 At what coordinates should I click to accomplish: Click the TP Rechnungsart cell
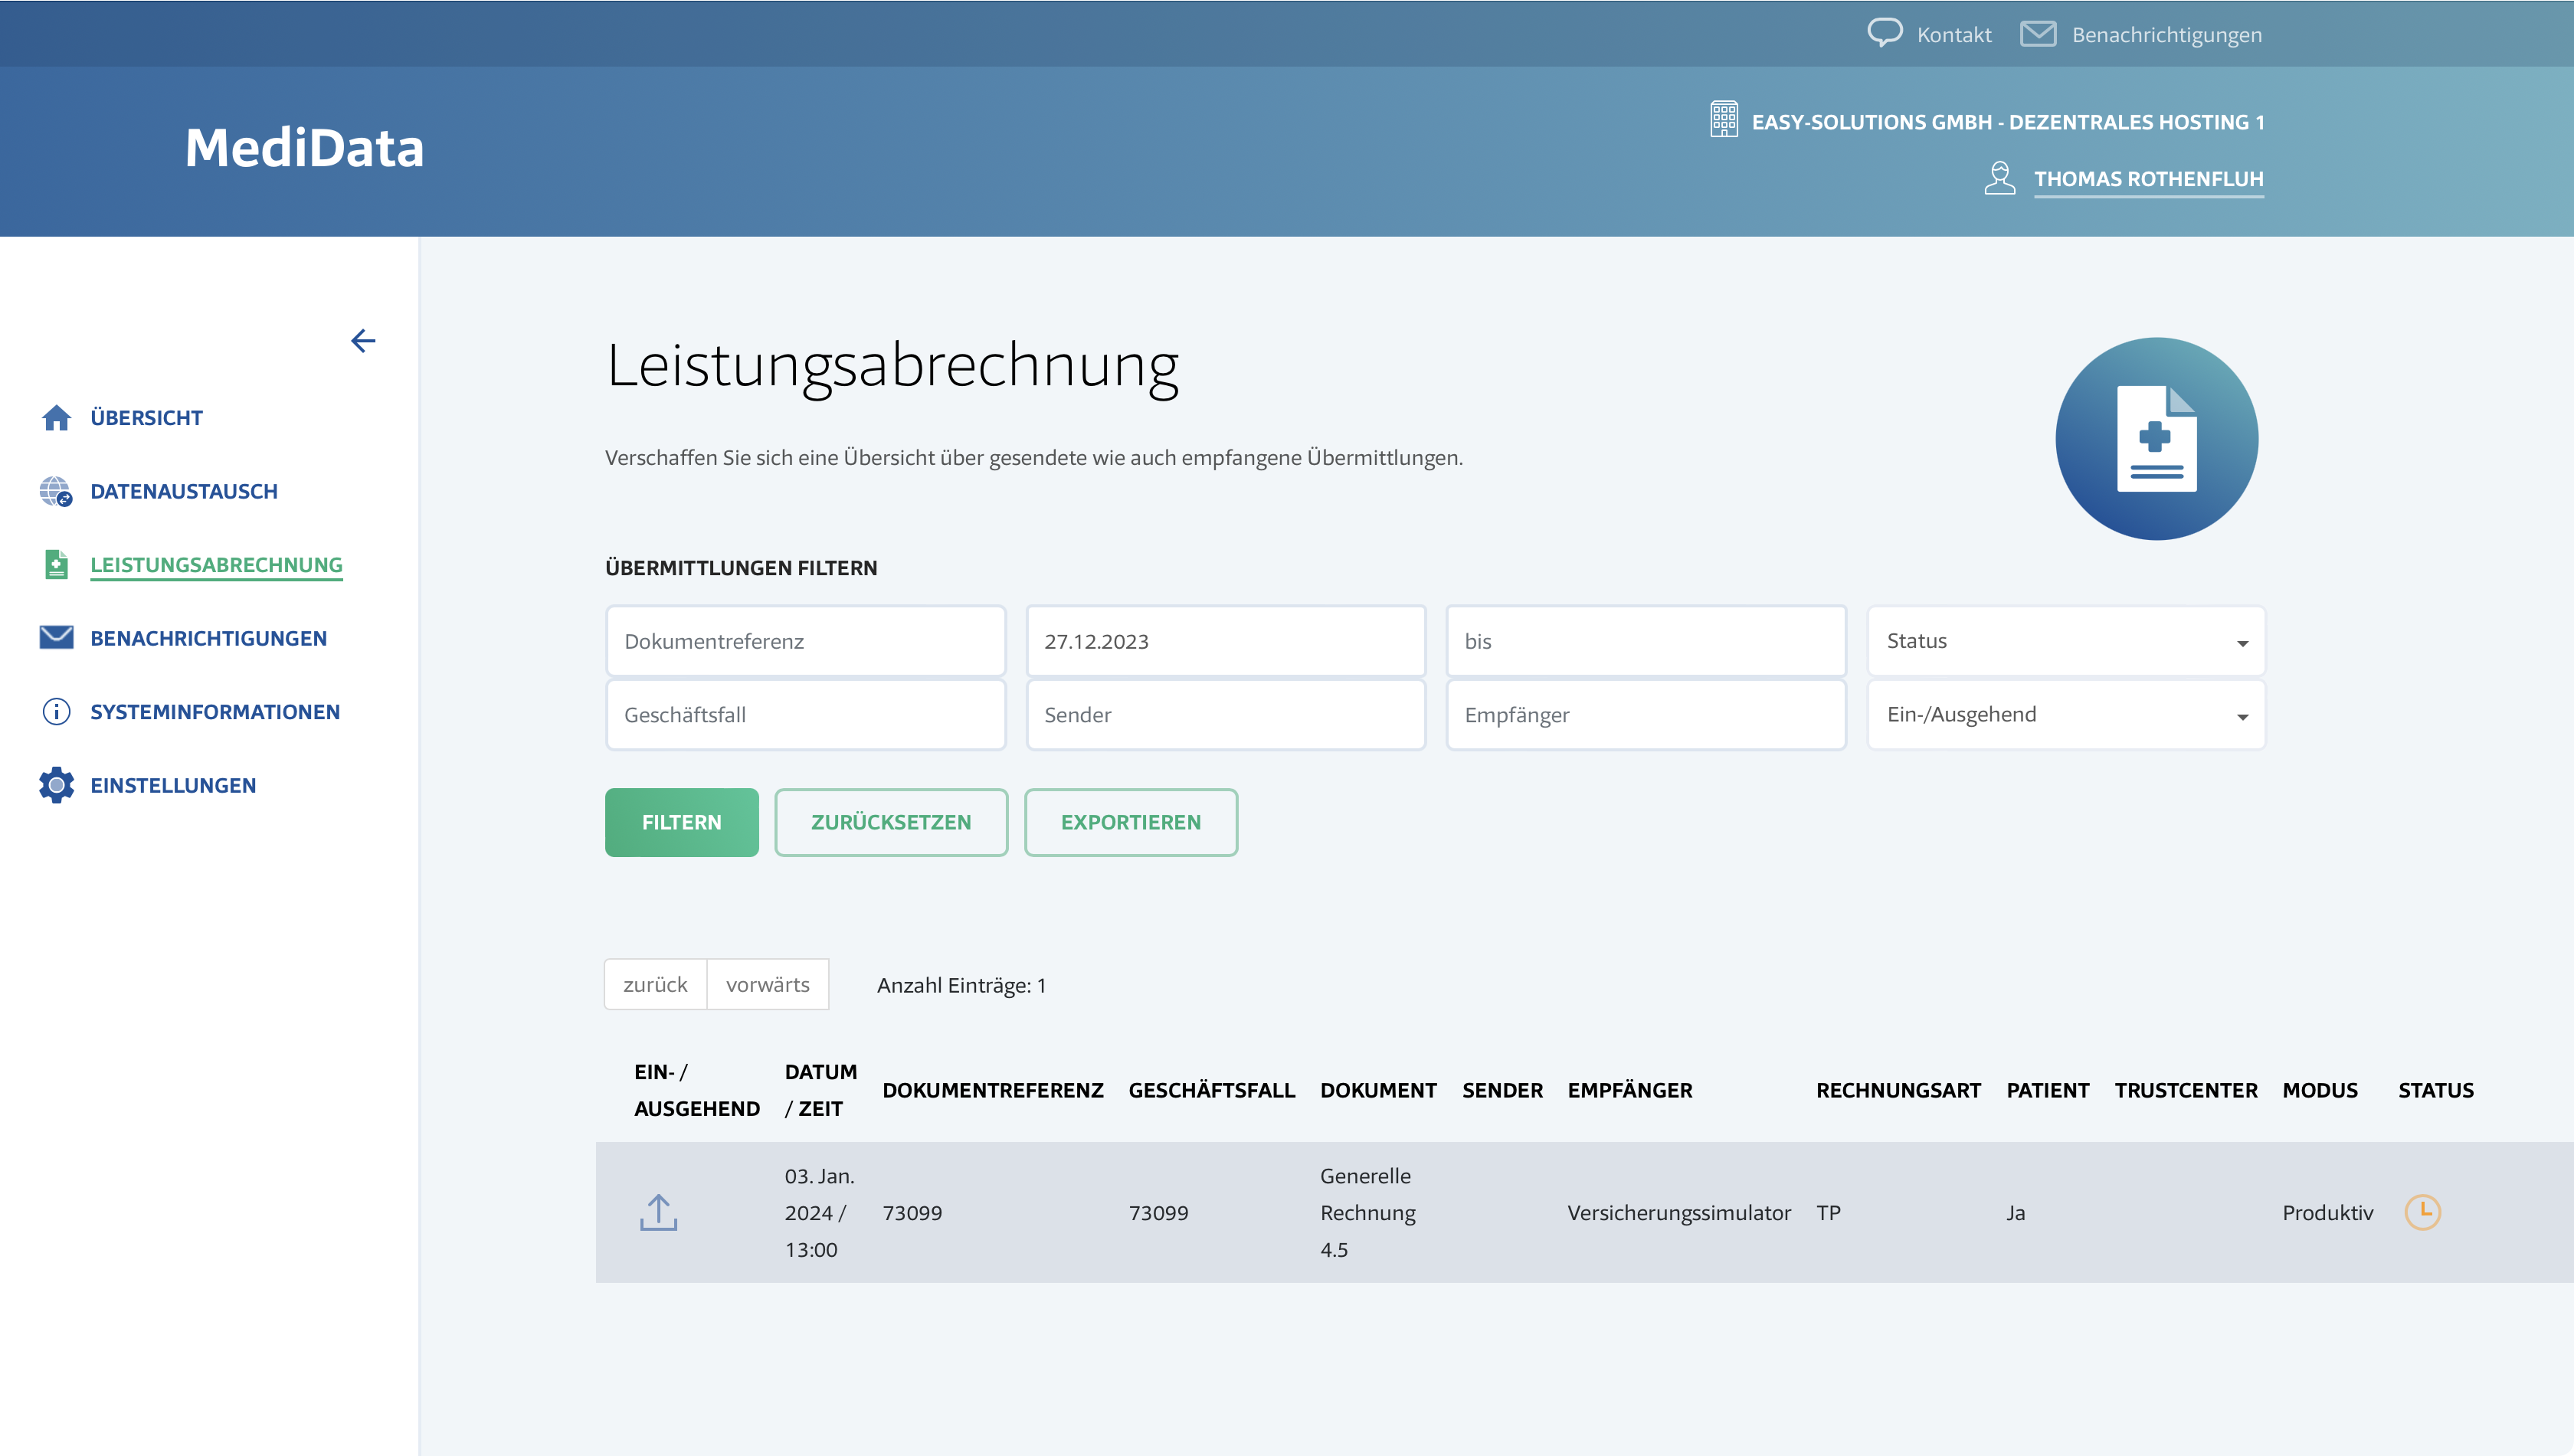(1828, 1213)
